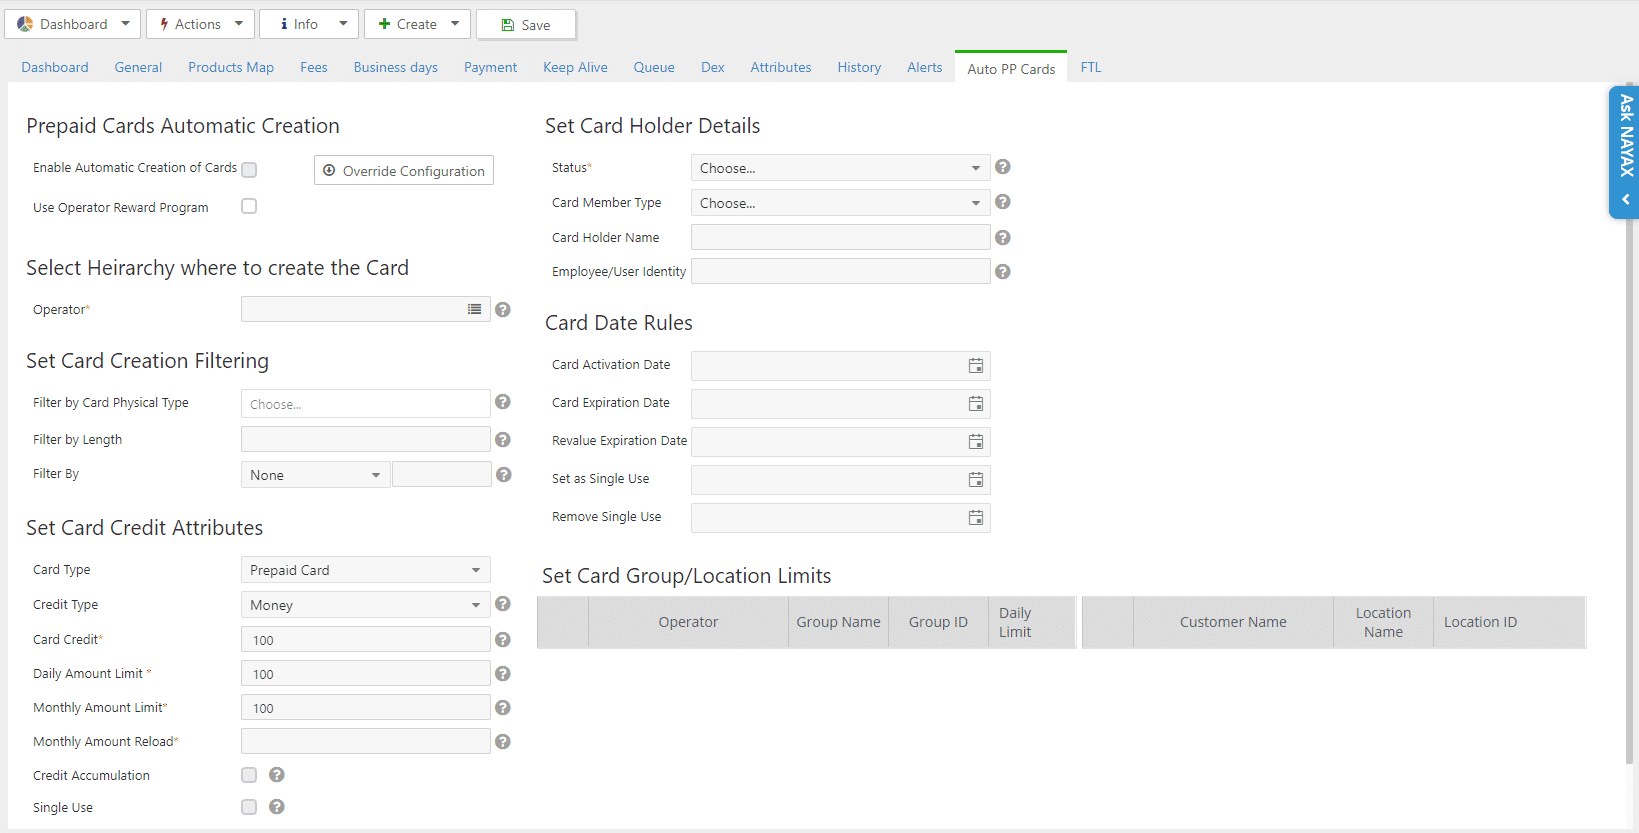Enable Automatic Creation of Cards checkbox
The width and height of the screenshot is (1639, 833).
point(249,170)
